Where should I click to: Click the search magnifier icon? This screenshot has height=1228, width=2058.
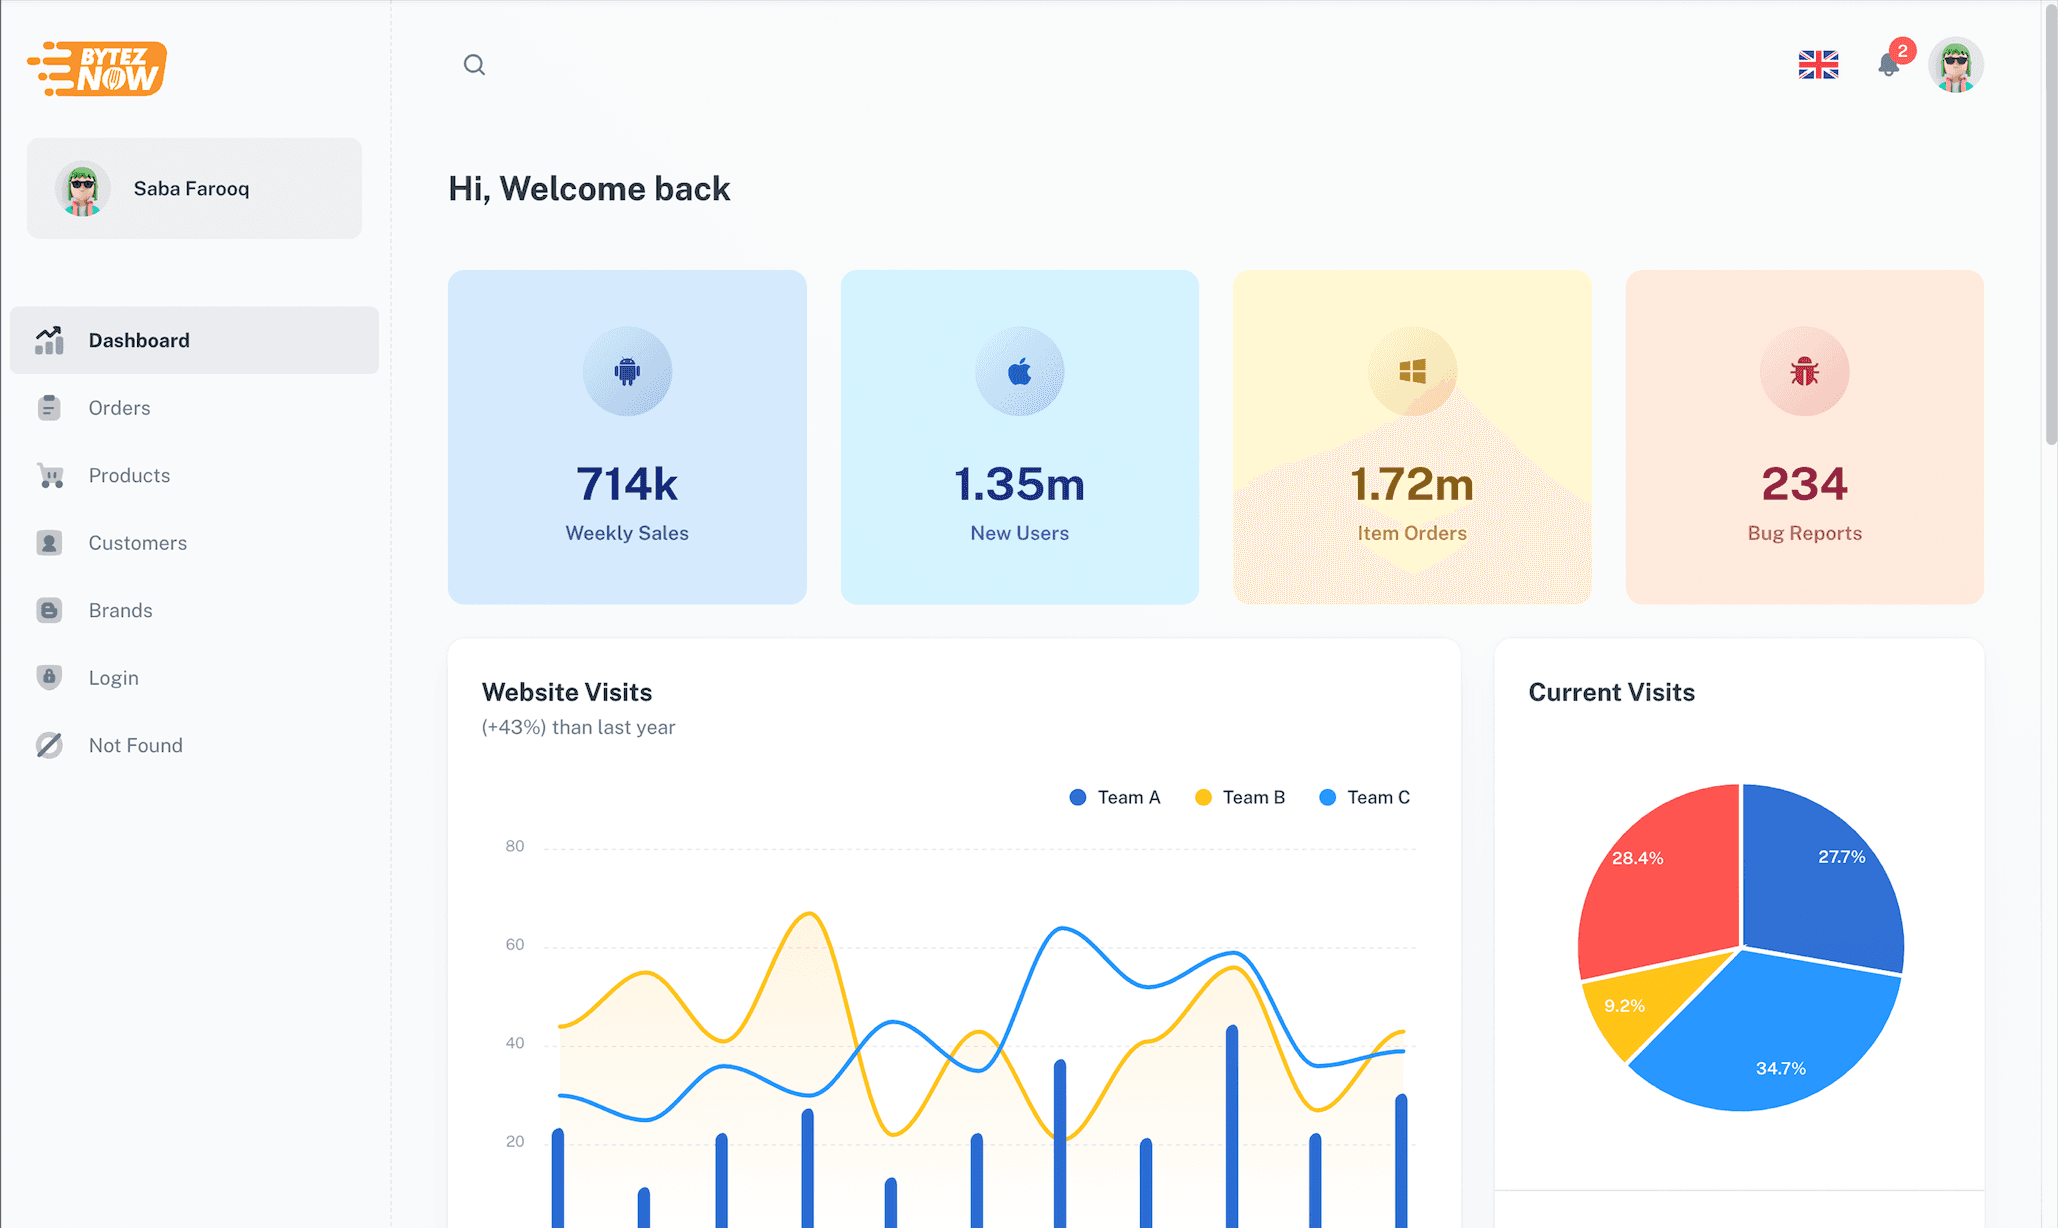click(474, 65)
